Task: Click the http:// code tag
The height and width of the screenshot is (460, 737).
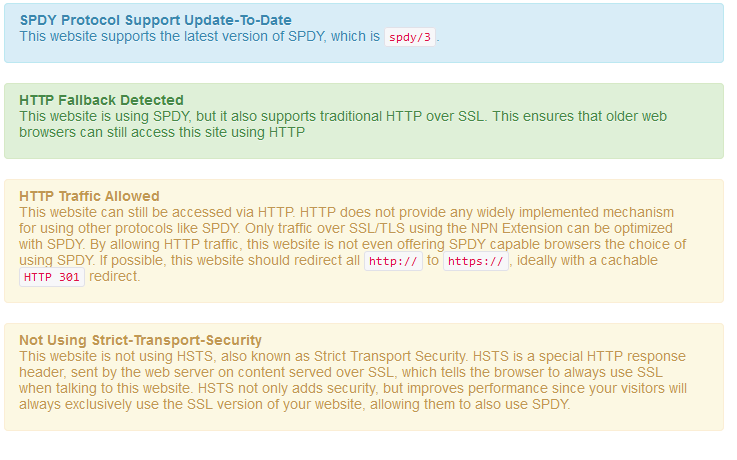Action: click(x=393, y=261)
